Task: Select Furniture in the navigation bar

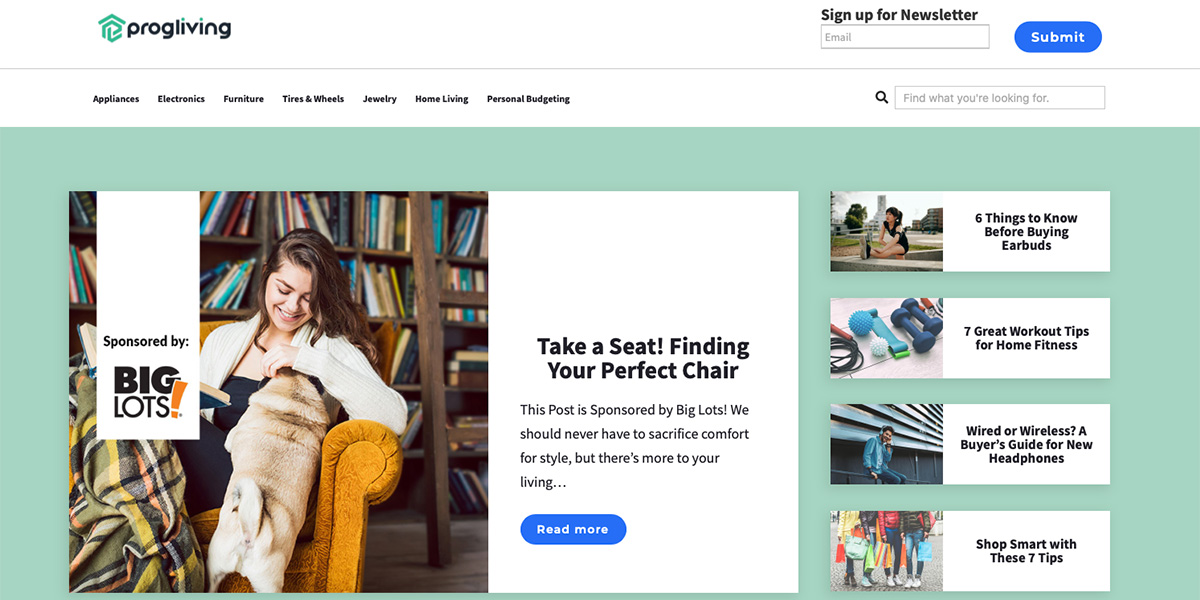Action: point(243,99)
